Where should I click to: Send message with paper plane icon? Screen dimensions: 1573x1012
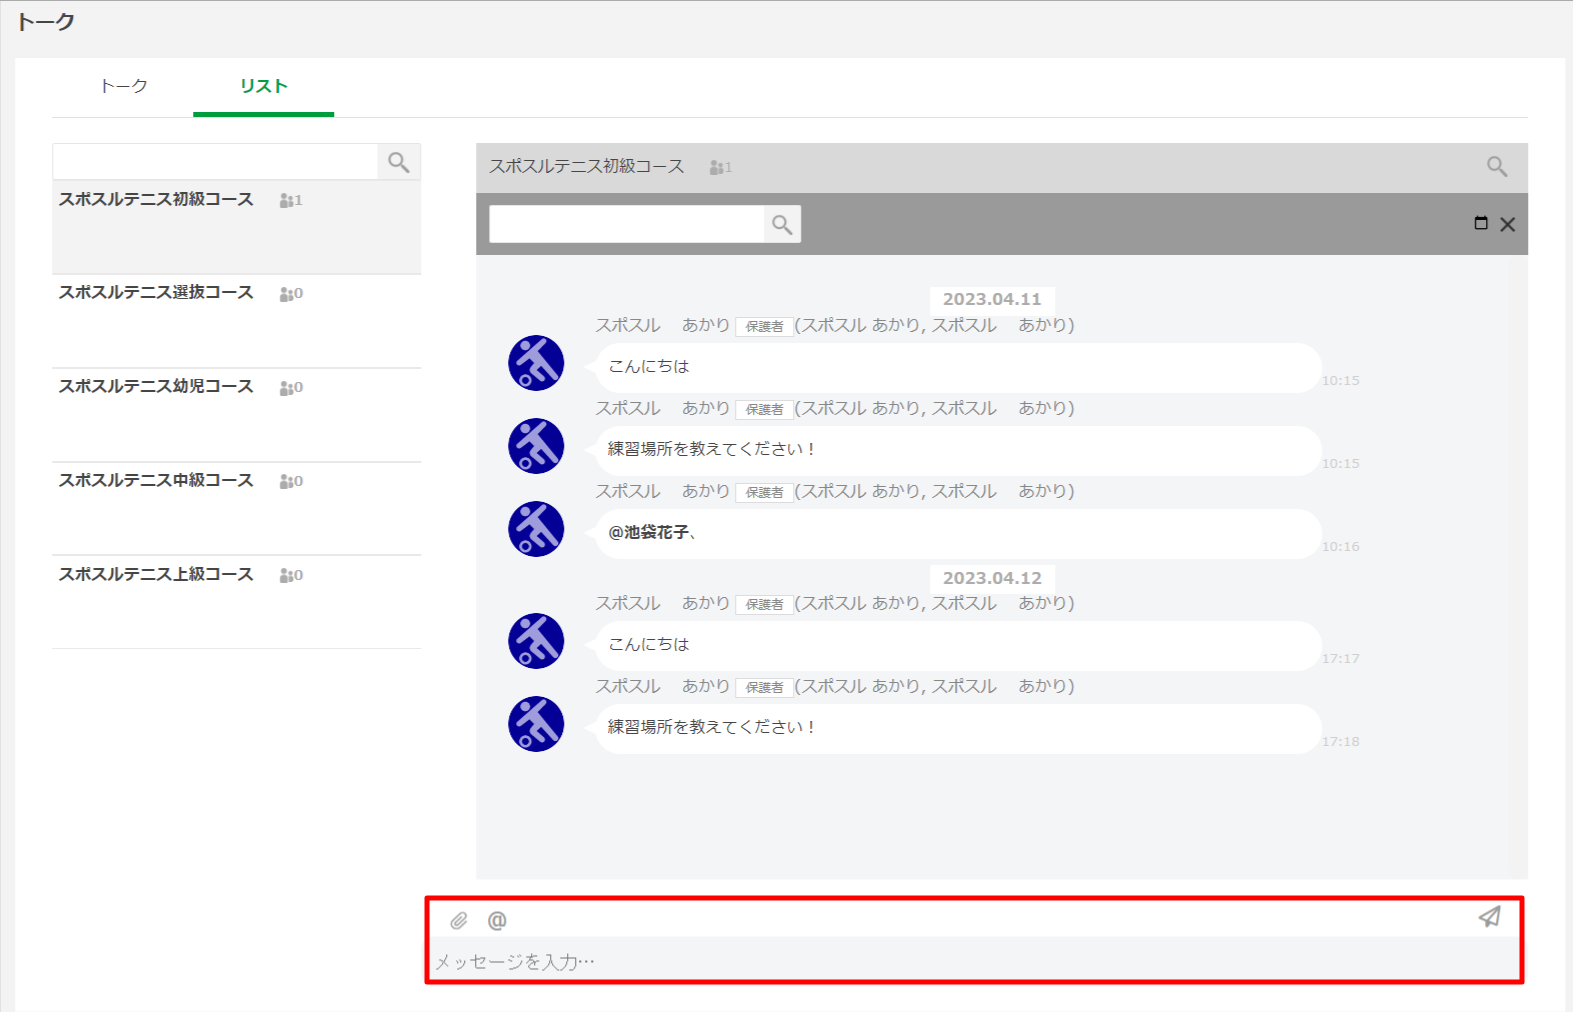pos(1490,917)
